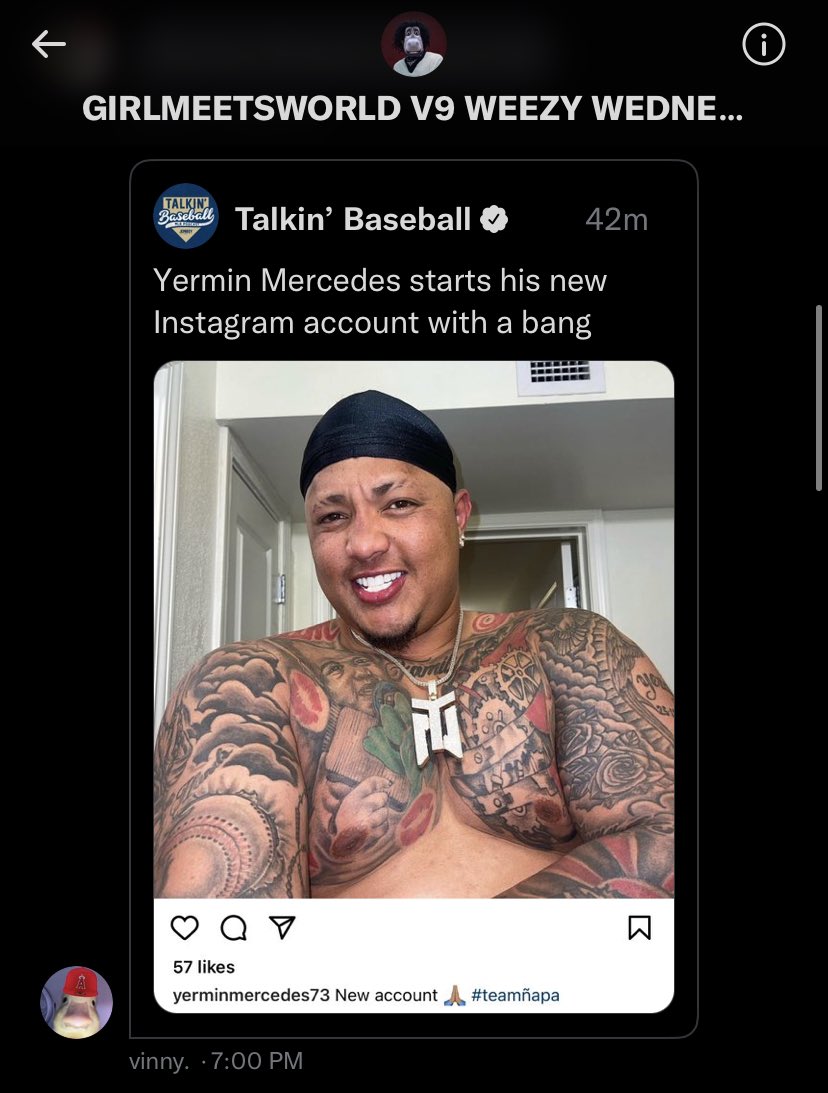Open the GIRLMEETSWORLD V9 group title

[413, 108]
